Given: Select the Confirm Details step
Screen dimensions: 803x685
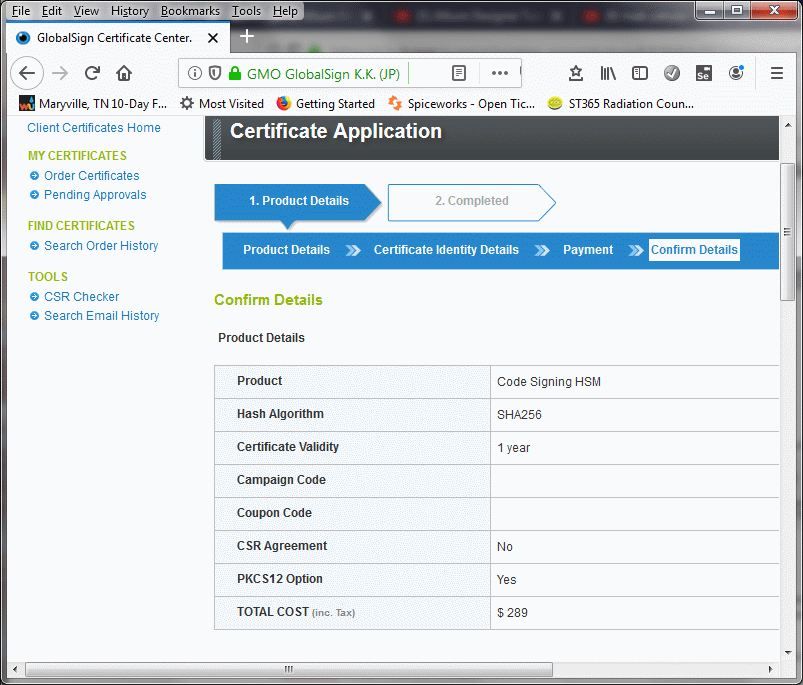Looking at the screenshot, I should coord(694,250).
